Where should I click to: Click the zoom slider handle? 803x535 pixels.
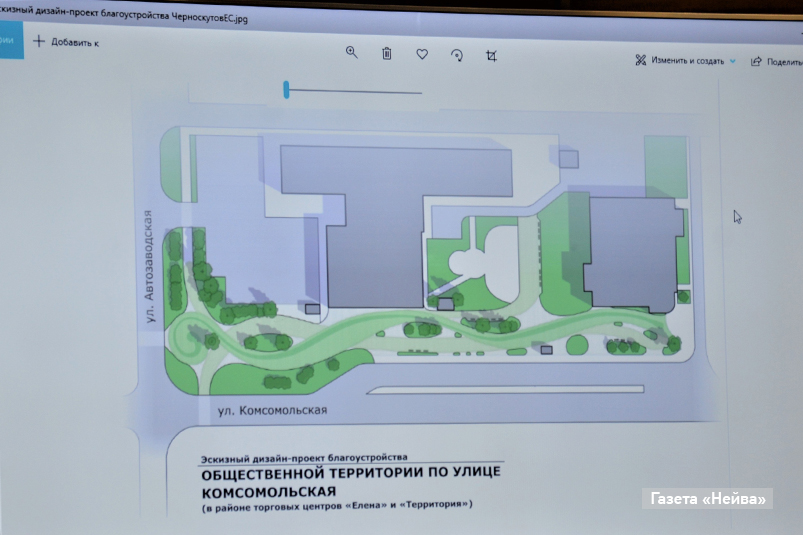pos(286,90)
